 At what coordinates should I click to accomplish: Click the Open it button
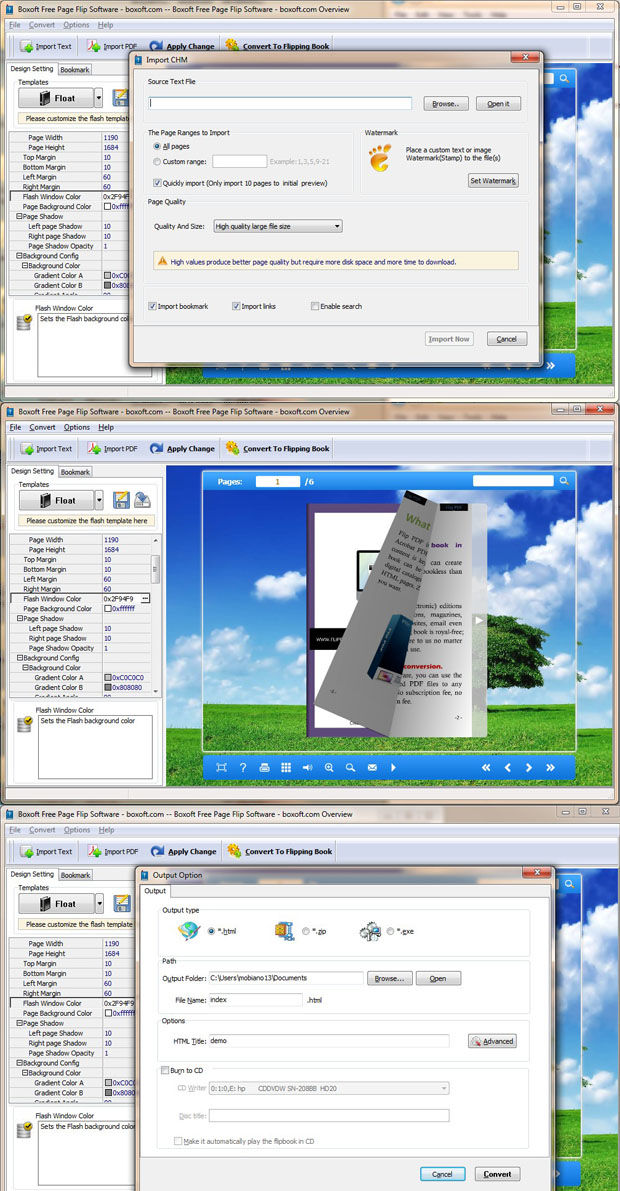tap(498, 103)
